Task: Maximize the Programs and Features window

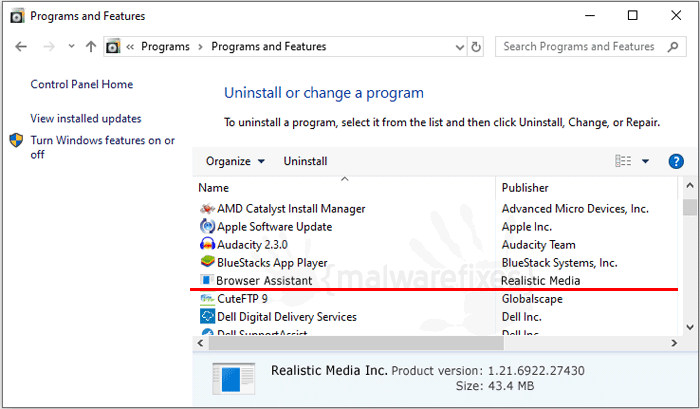Action: click(x=633, y=16)
